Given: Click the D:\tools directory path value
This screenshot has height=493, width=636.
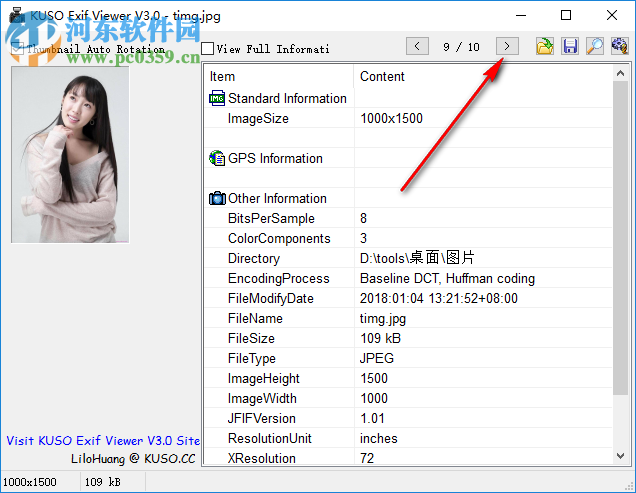Looking at the screenshot, I should [417, 258].
